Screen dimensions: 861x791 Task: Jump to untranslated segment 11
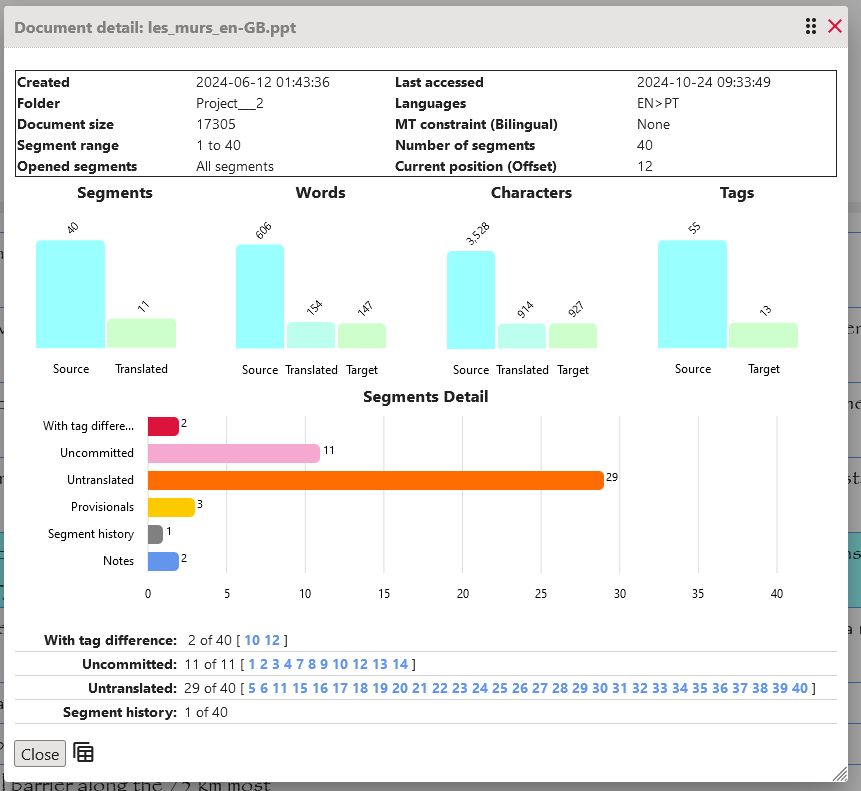coord(280,688)
